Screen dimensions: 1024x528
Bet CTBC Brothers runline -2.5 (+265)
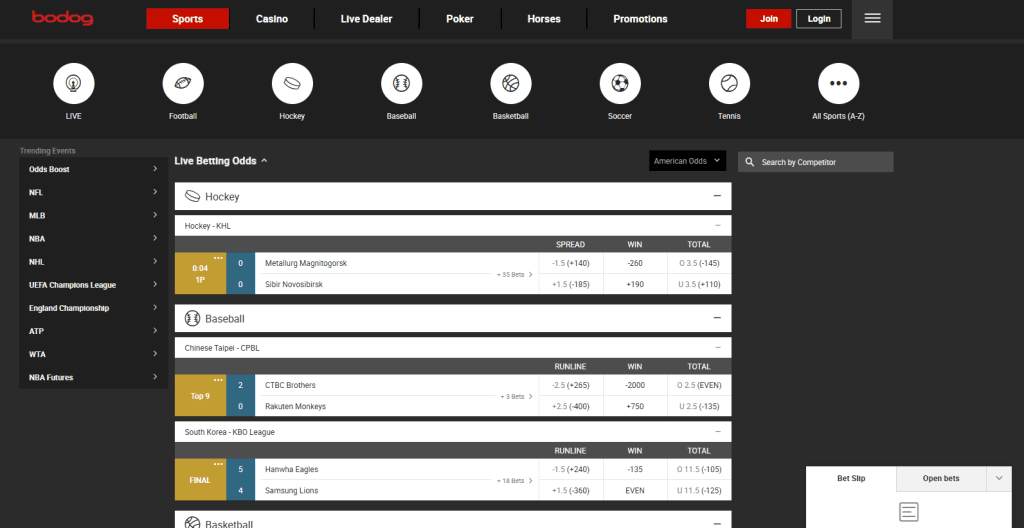[571, 386]
